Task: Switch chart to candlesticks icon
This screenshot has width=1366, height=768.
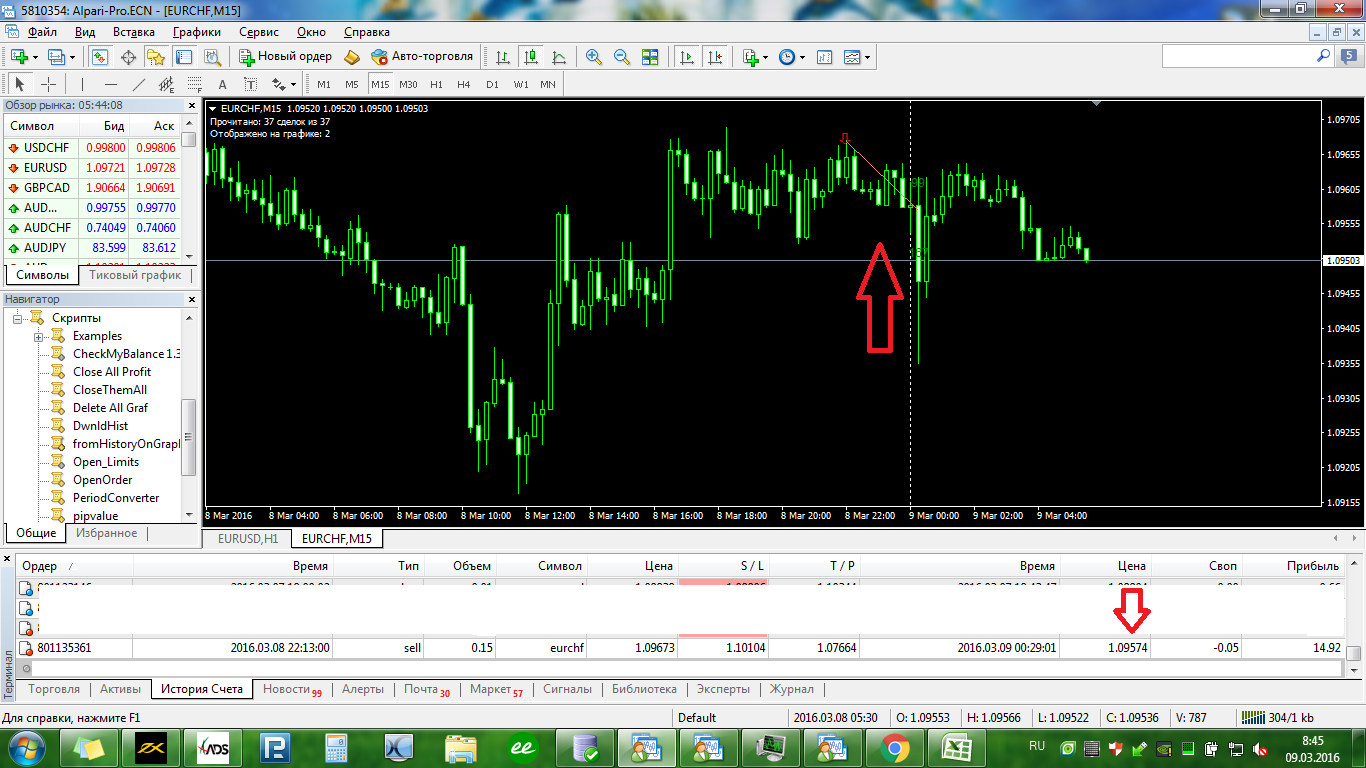Action: [530, 57]
